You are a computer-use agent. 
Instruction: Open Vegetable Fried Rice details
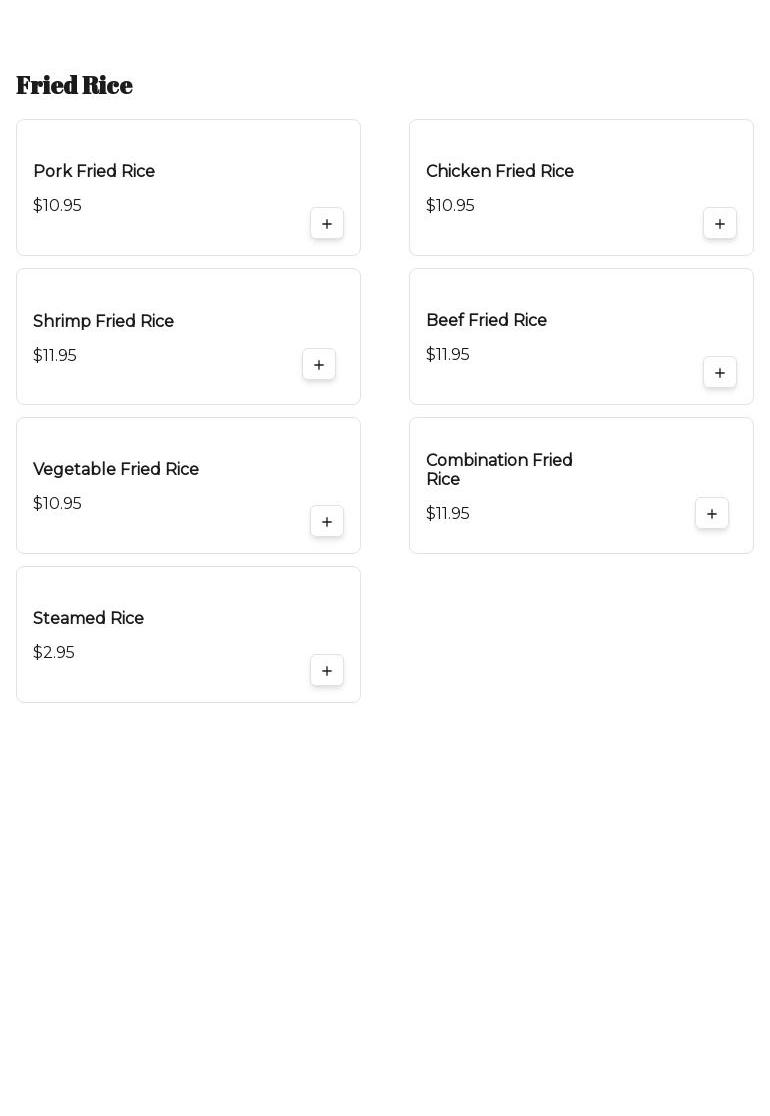[x=116, y=470]
